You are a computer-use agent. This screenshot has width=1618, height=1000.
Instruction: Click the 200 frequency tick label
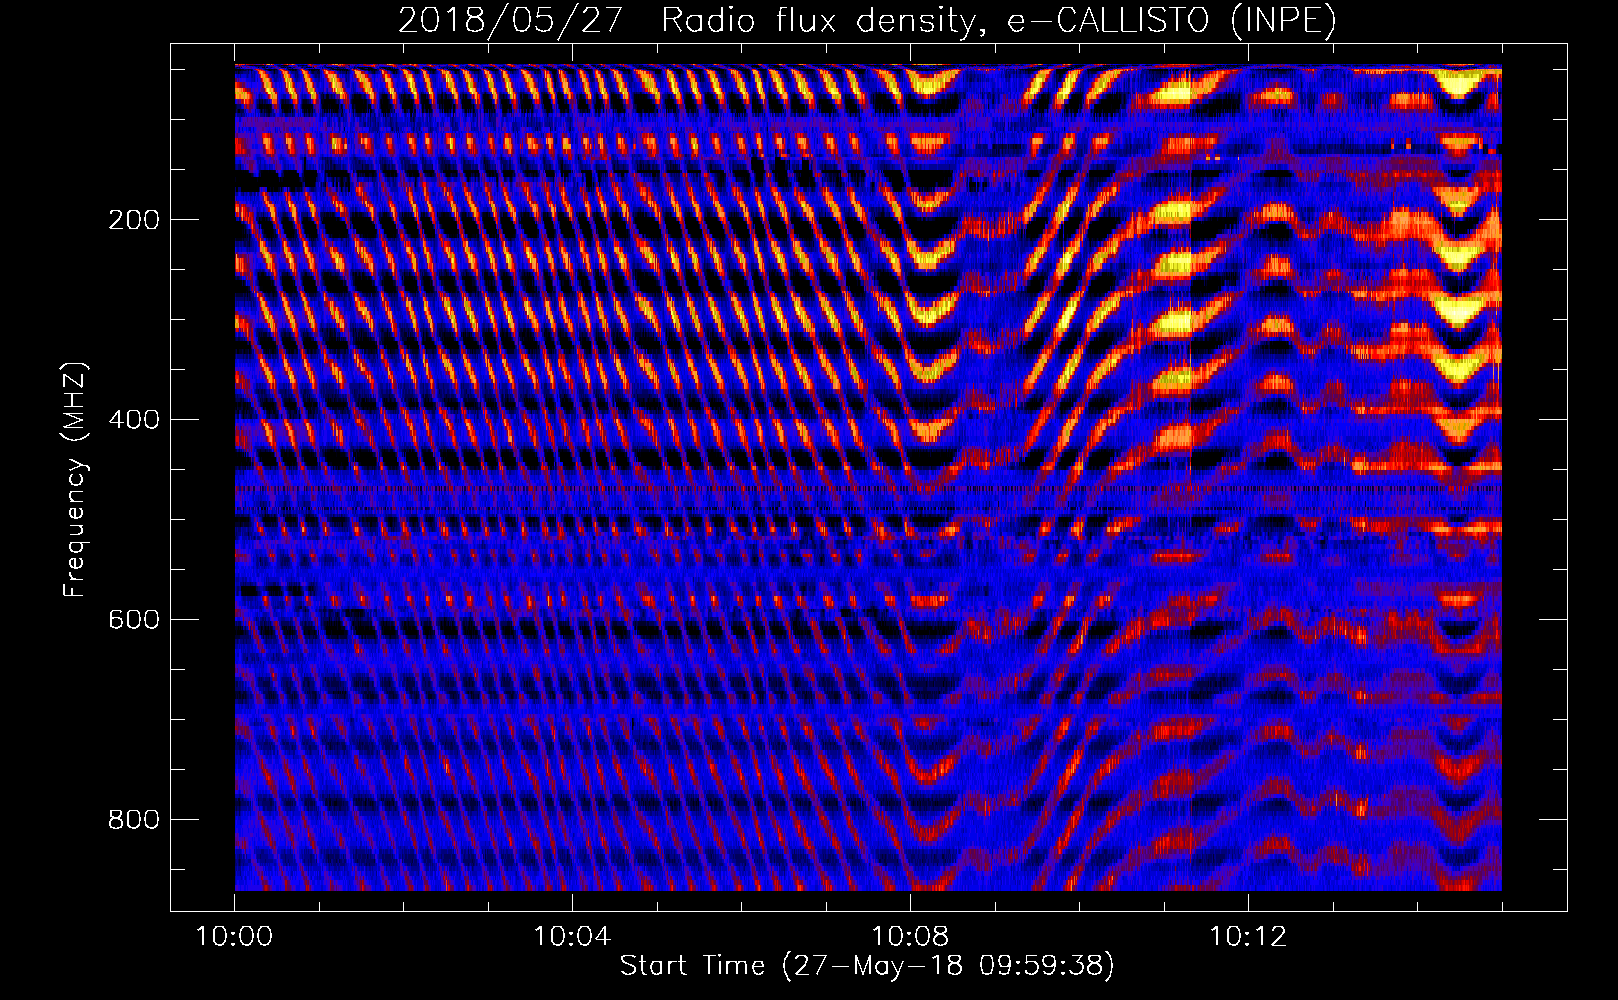click(x=134, y=220)
